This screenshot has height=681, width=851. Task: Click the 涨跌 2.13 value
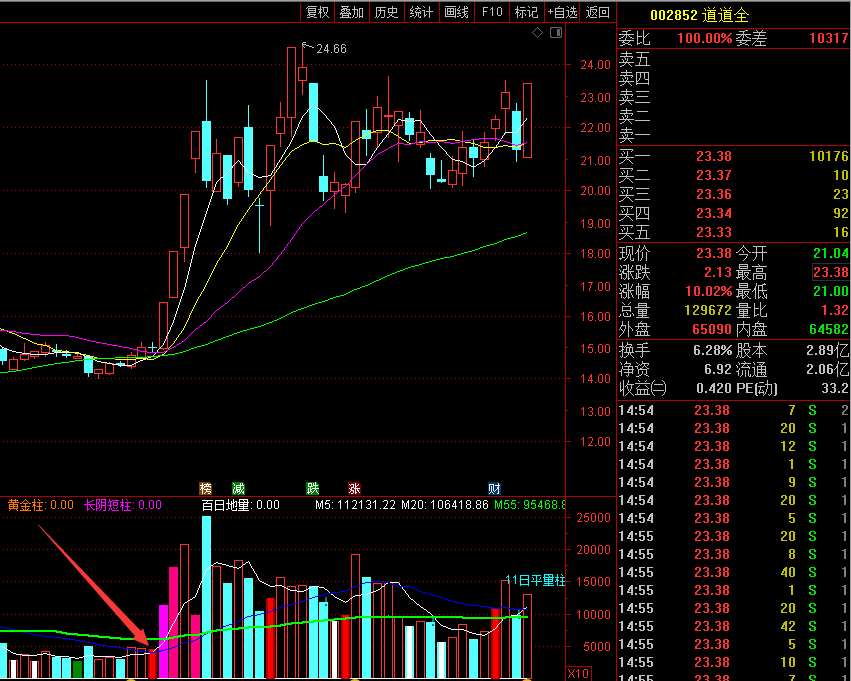pos(718,272)
